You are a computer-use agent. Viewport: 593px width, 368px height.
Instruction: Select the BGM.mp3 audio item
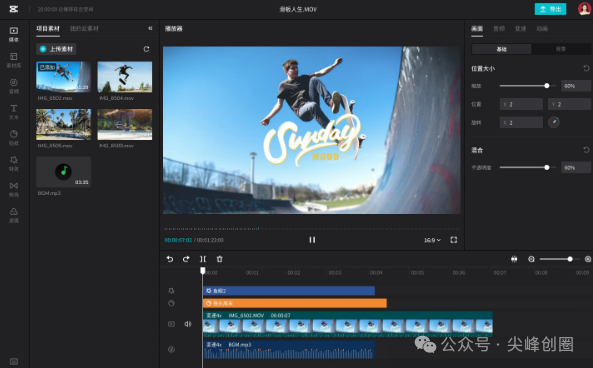click(64, 172)
